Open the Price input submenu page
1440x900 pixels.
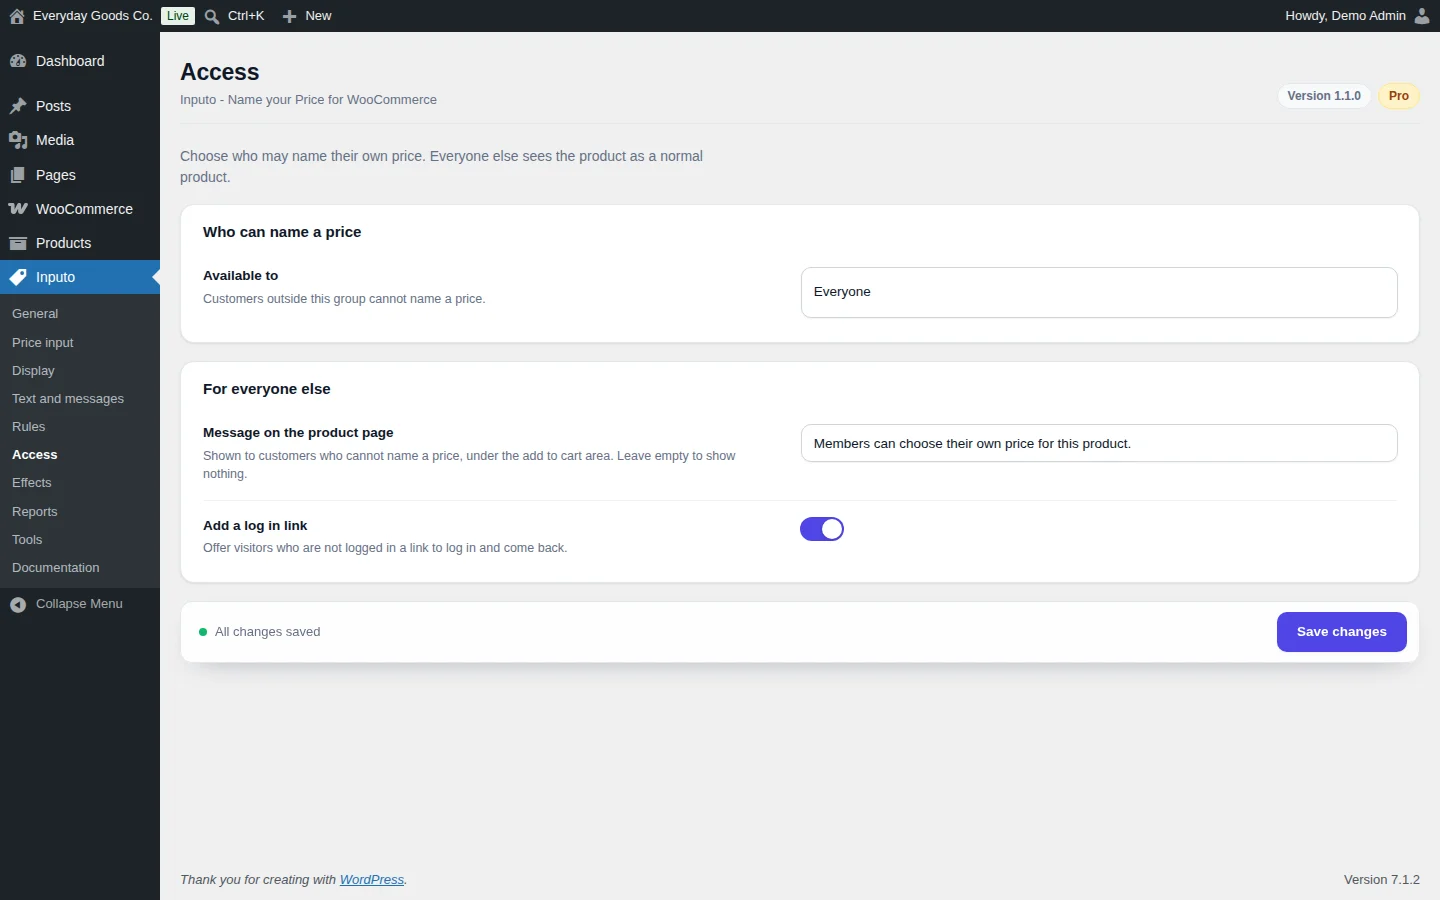coord(43,342)
